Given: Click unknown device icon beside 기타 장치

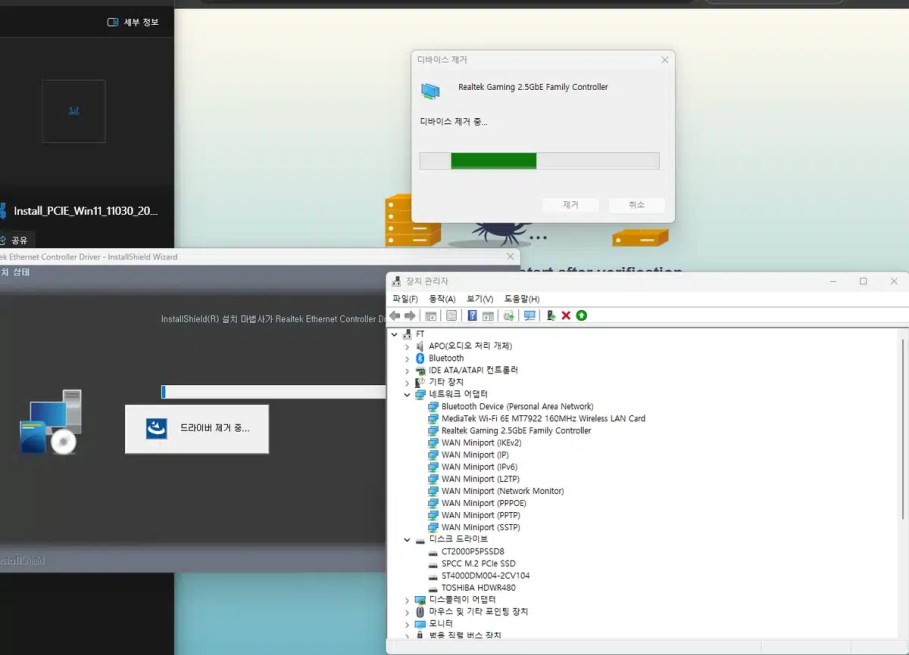Looking at the screenshot, I should tap(420, 383).
